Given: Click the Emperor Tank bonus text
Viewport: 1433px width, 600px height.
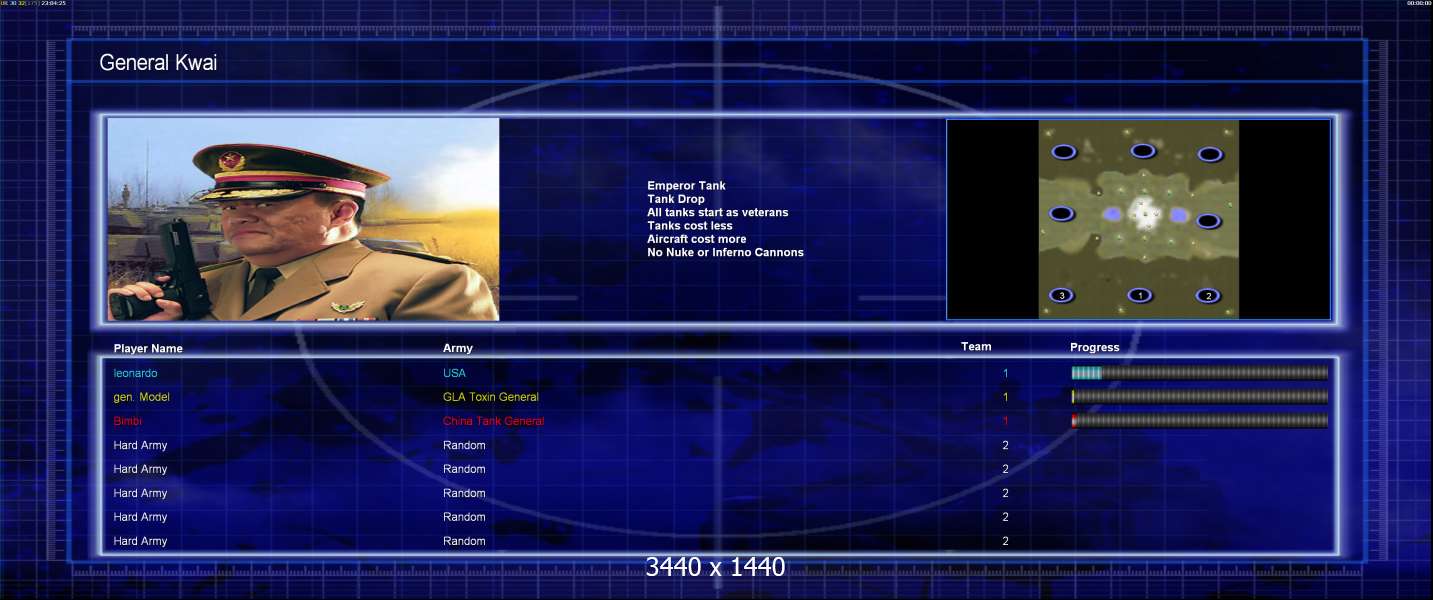Looking at the screenshot, I should coord(686,186).
